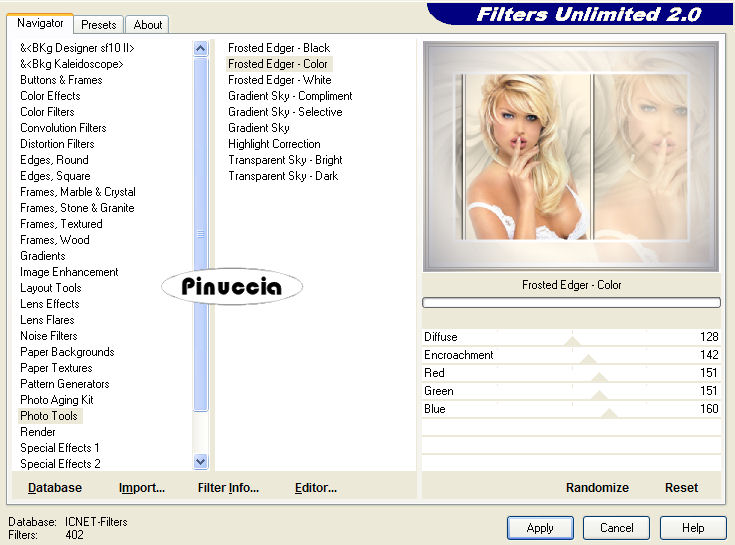Viewport: 735px width, 545px height.
Task: Select Frames, Marble & Crystal
Action: [78, 192]
